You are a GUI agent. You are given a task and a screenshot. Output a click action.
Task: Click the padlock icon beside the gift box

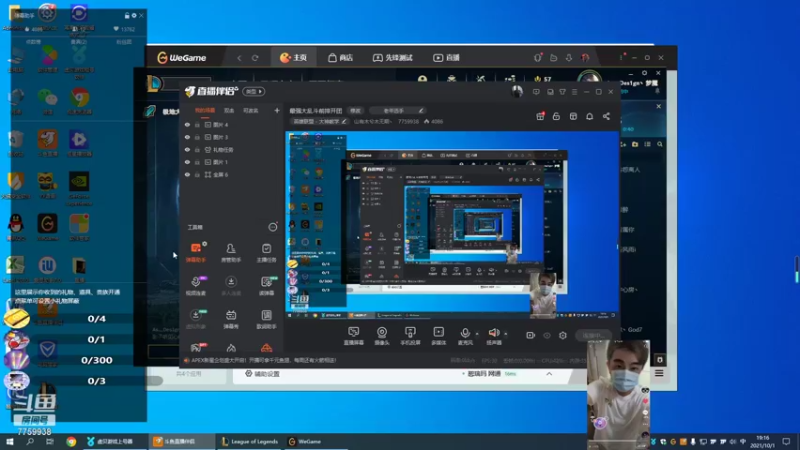point(556,116)
